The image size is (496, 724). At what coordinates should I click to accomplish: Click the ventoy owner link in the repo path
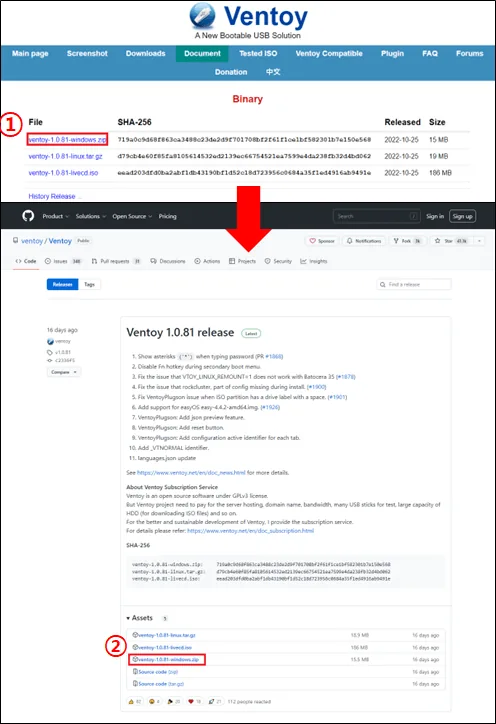click(32, 241)
